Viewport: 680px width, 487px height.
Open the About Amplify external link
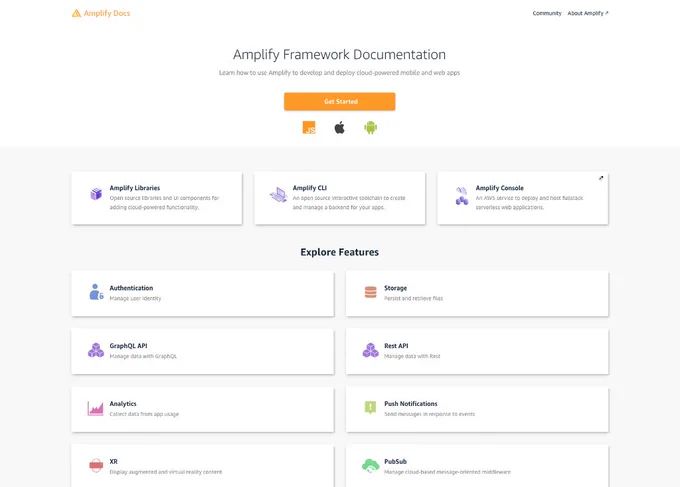(x=588, y=13)
